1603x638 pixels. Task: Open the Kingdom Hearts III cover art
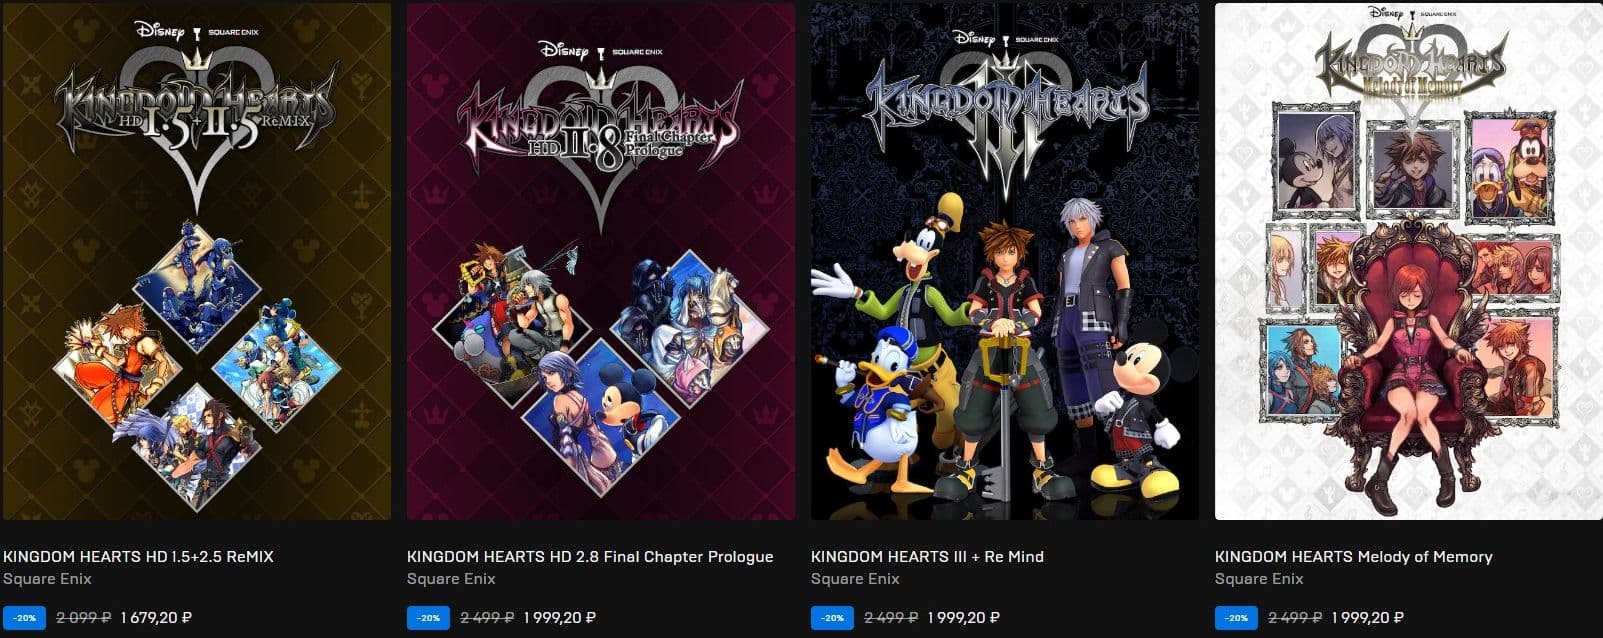click(1005, 261)
